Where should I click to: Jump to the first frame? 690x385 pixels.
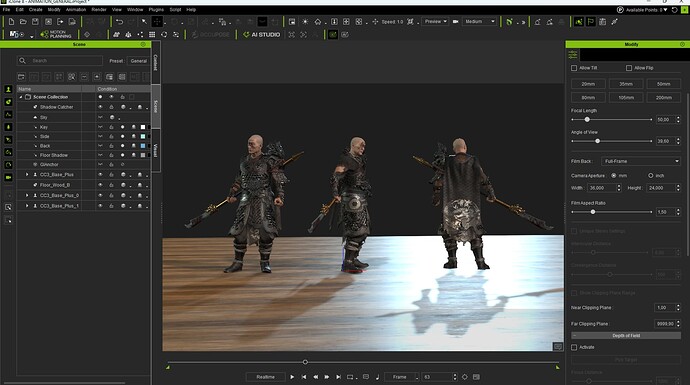point(304,377)
